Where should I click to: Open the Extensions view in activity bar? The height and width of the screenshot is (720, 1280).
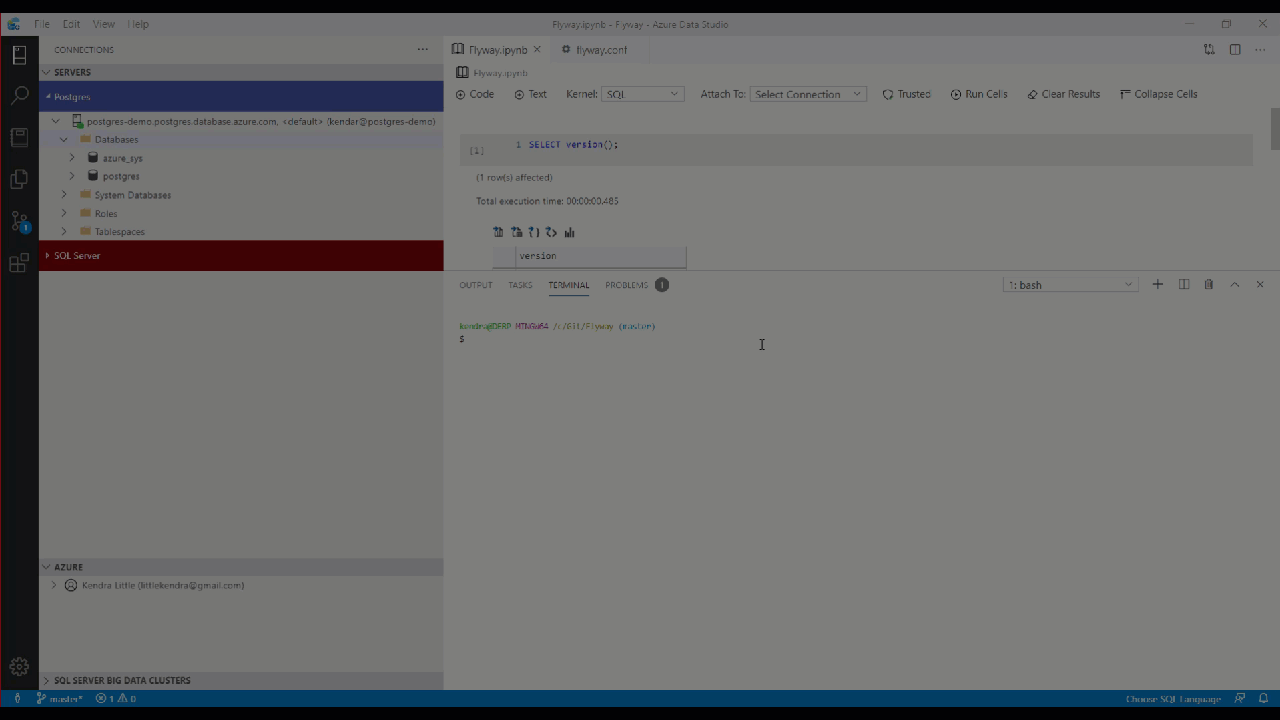tap(19, 263)
